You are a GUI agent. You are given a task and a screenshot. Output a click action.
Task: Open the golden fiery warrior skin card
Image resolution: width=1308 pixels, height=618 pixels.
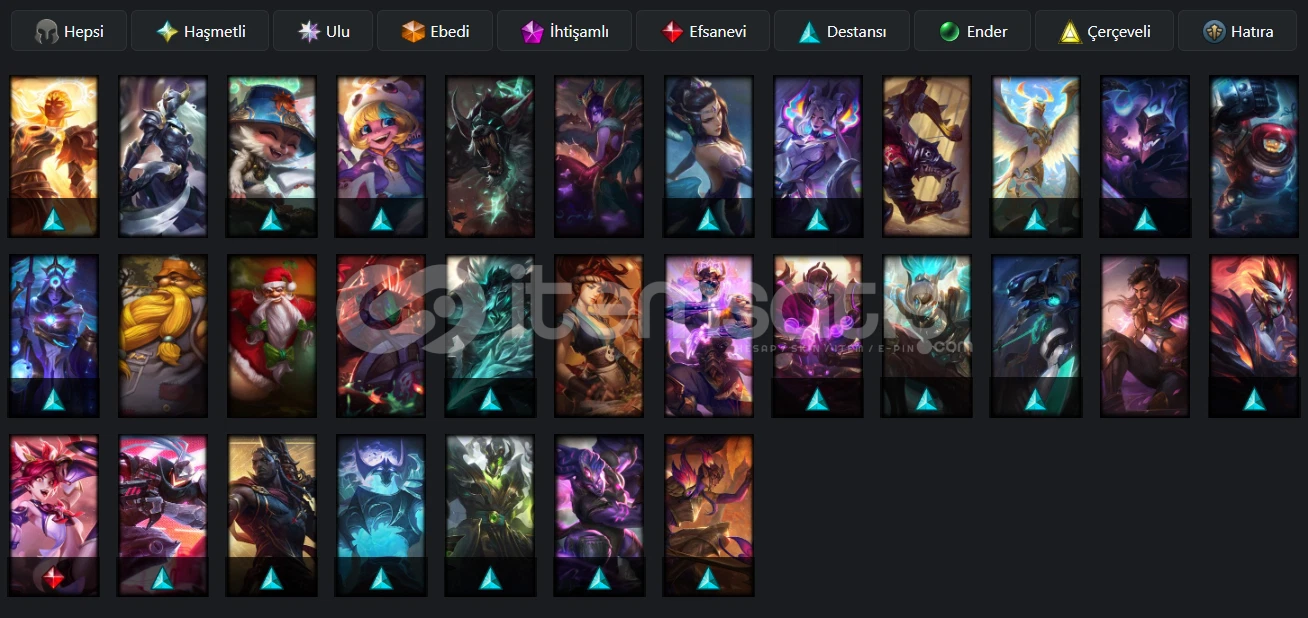[x=54, y=156]
